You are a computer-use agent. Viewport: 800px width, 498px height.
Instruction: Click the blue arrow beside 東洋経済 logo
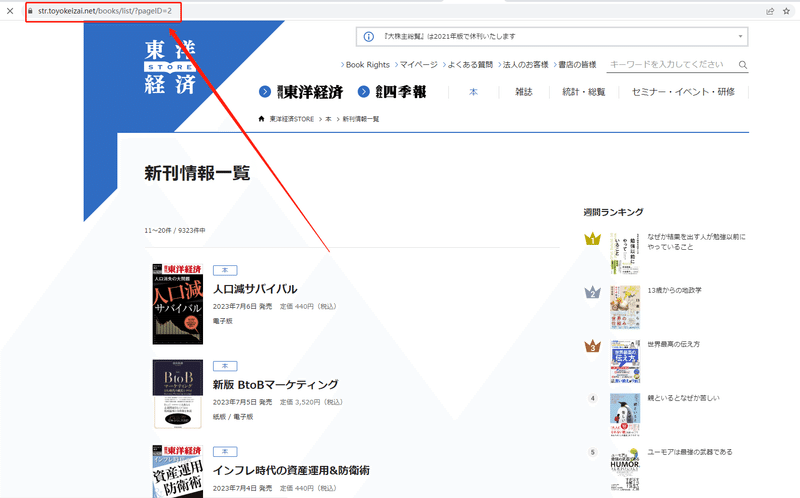click(x=265, y=92)
